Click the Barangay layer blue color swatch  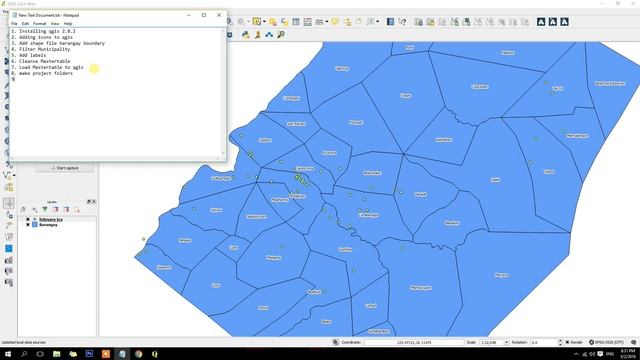tap(35, 225)
